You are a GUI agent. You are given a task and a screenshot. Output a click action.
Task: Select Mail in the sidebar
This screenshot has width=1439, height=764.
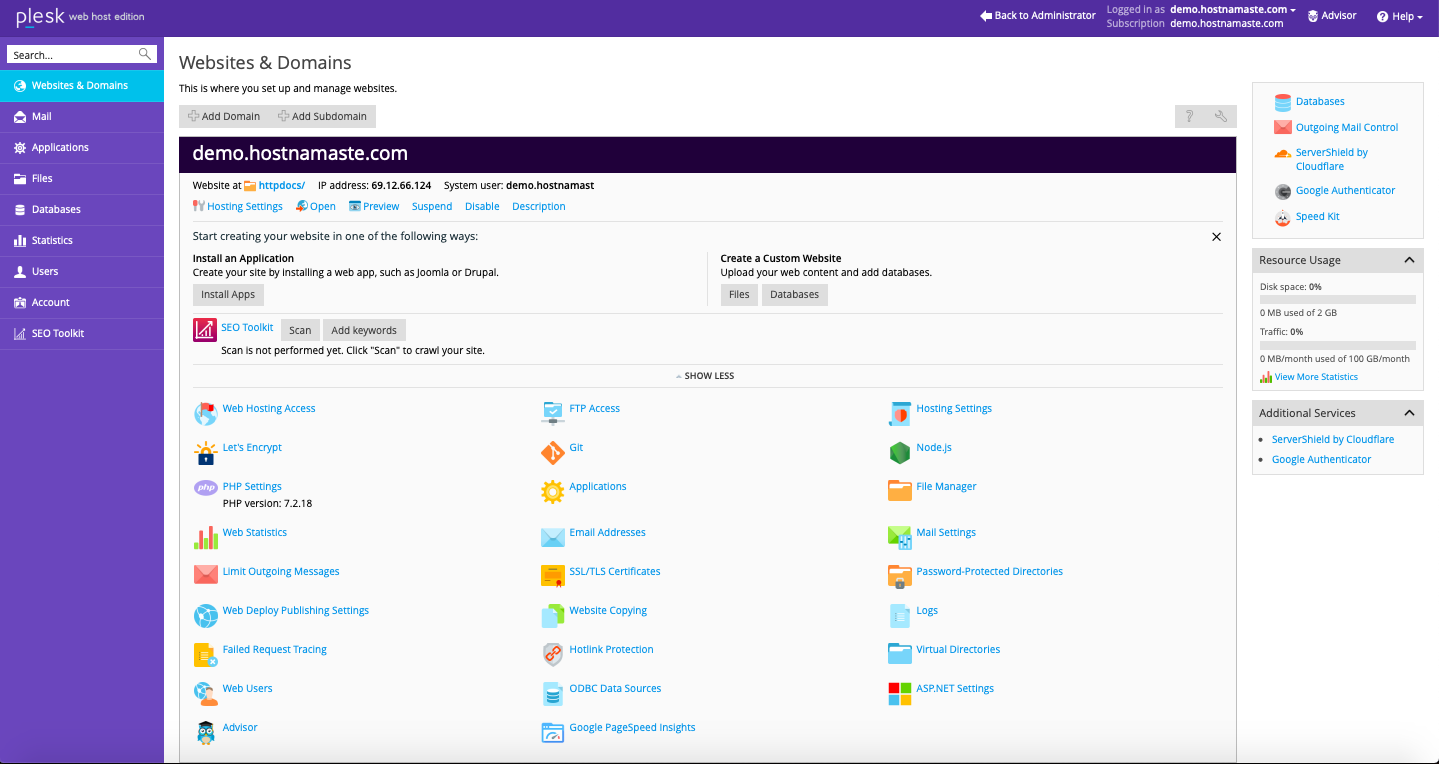pos(82,117)
